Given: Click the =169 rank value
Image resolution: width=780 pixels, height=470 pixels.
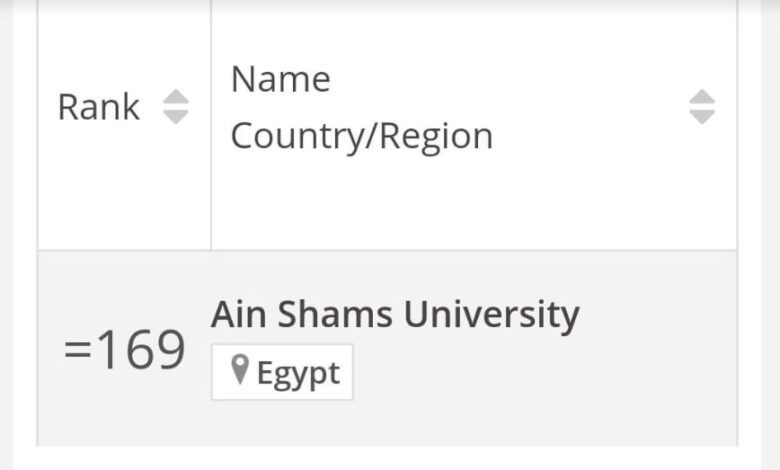Looking at the screenshot, I should (x=125, y=350).
